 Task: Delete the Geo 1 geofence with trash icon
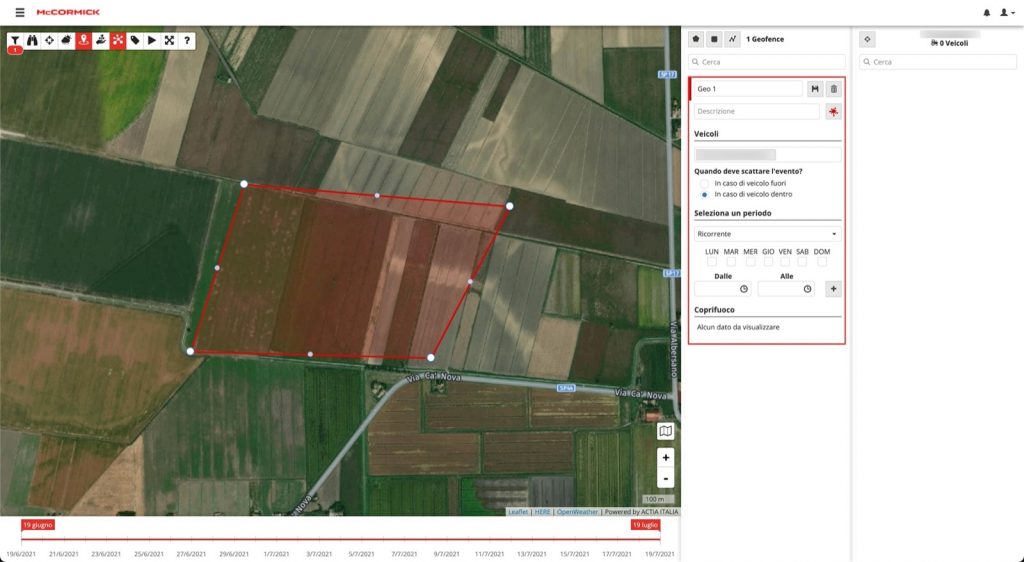point(833,89)
